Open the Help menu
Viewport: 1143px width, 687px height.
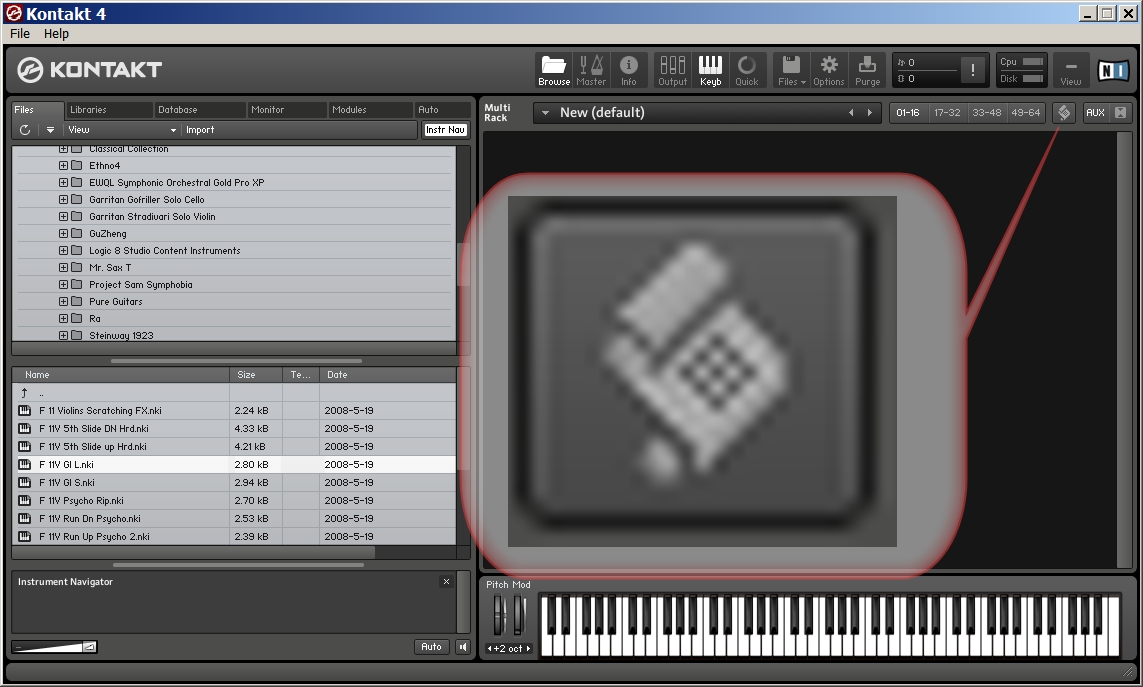tap(56, 34)
